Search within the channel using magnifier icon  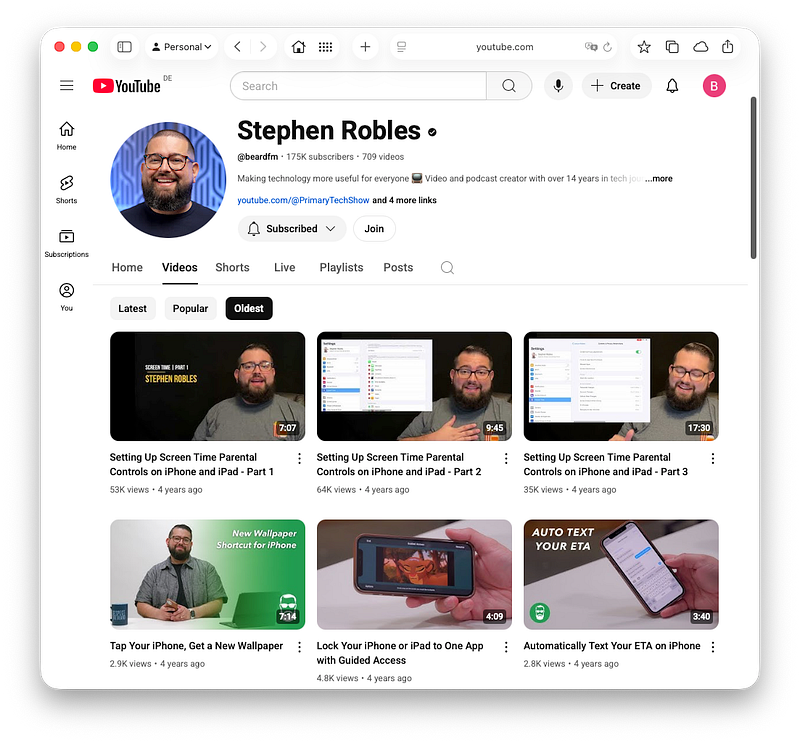[x=447, y=267]
